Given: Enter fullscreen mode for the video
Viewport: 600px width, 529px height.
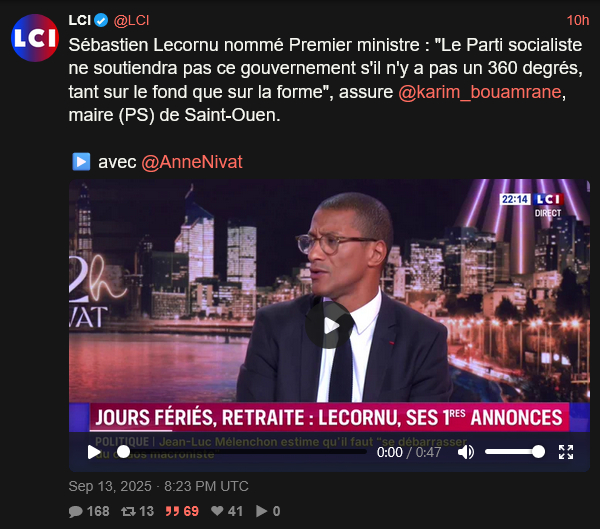Looking at the screenshot, I should pyautogui.click(x=566, y=452).
